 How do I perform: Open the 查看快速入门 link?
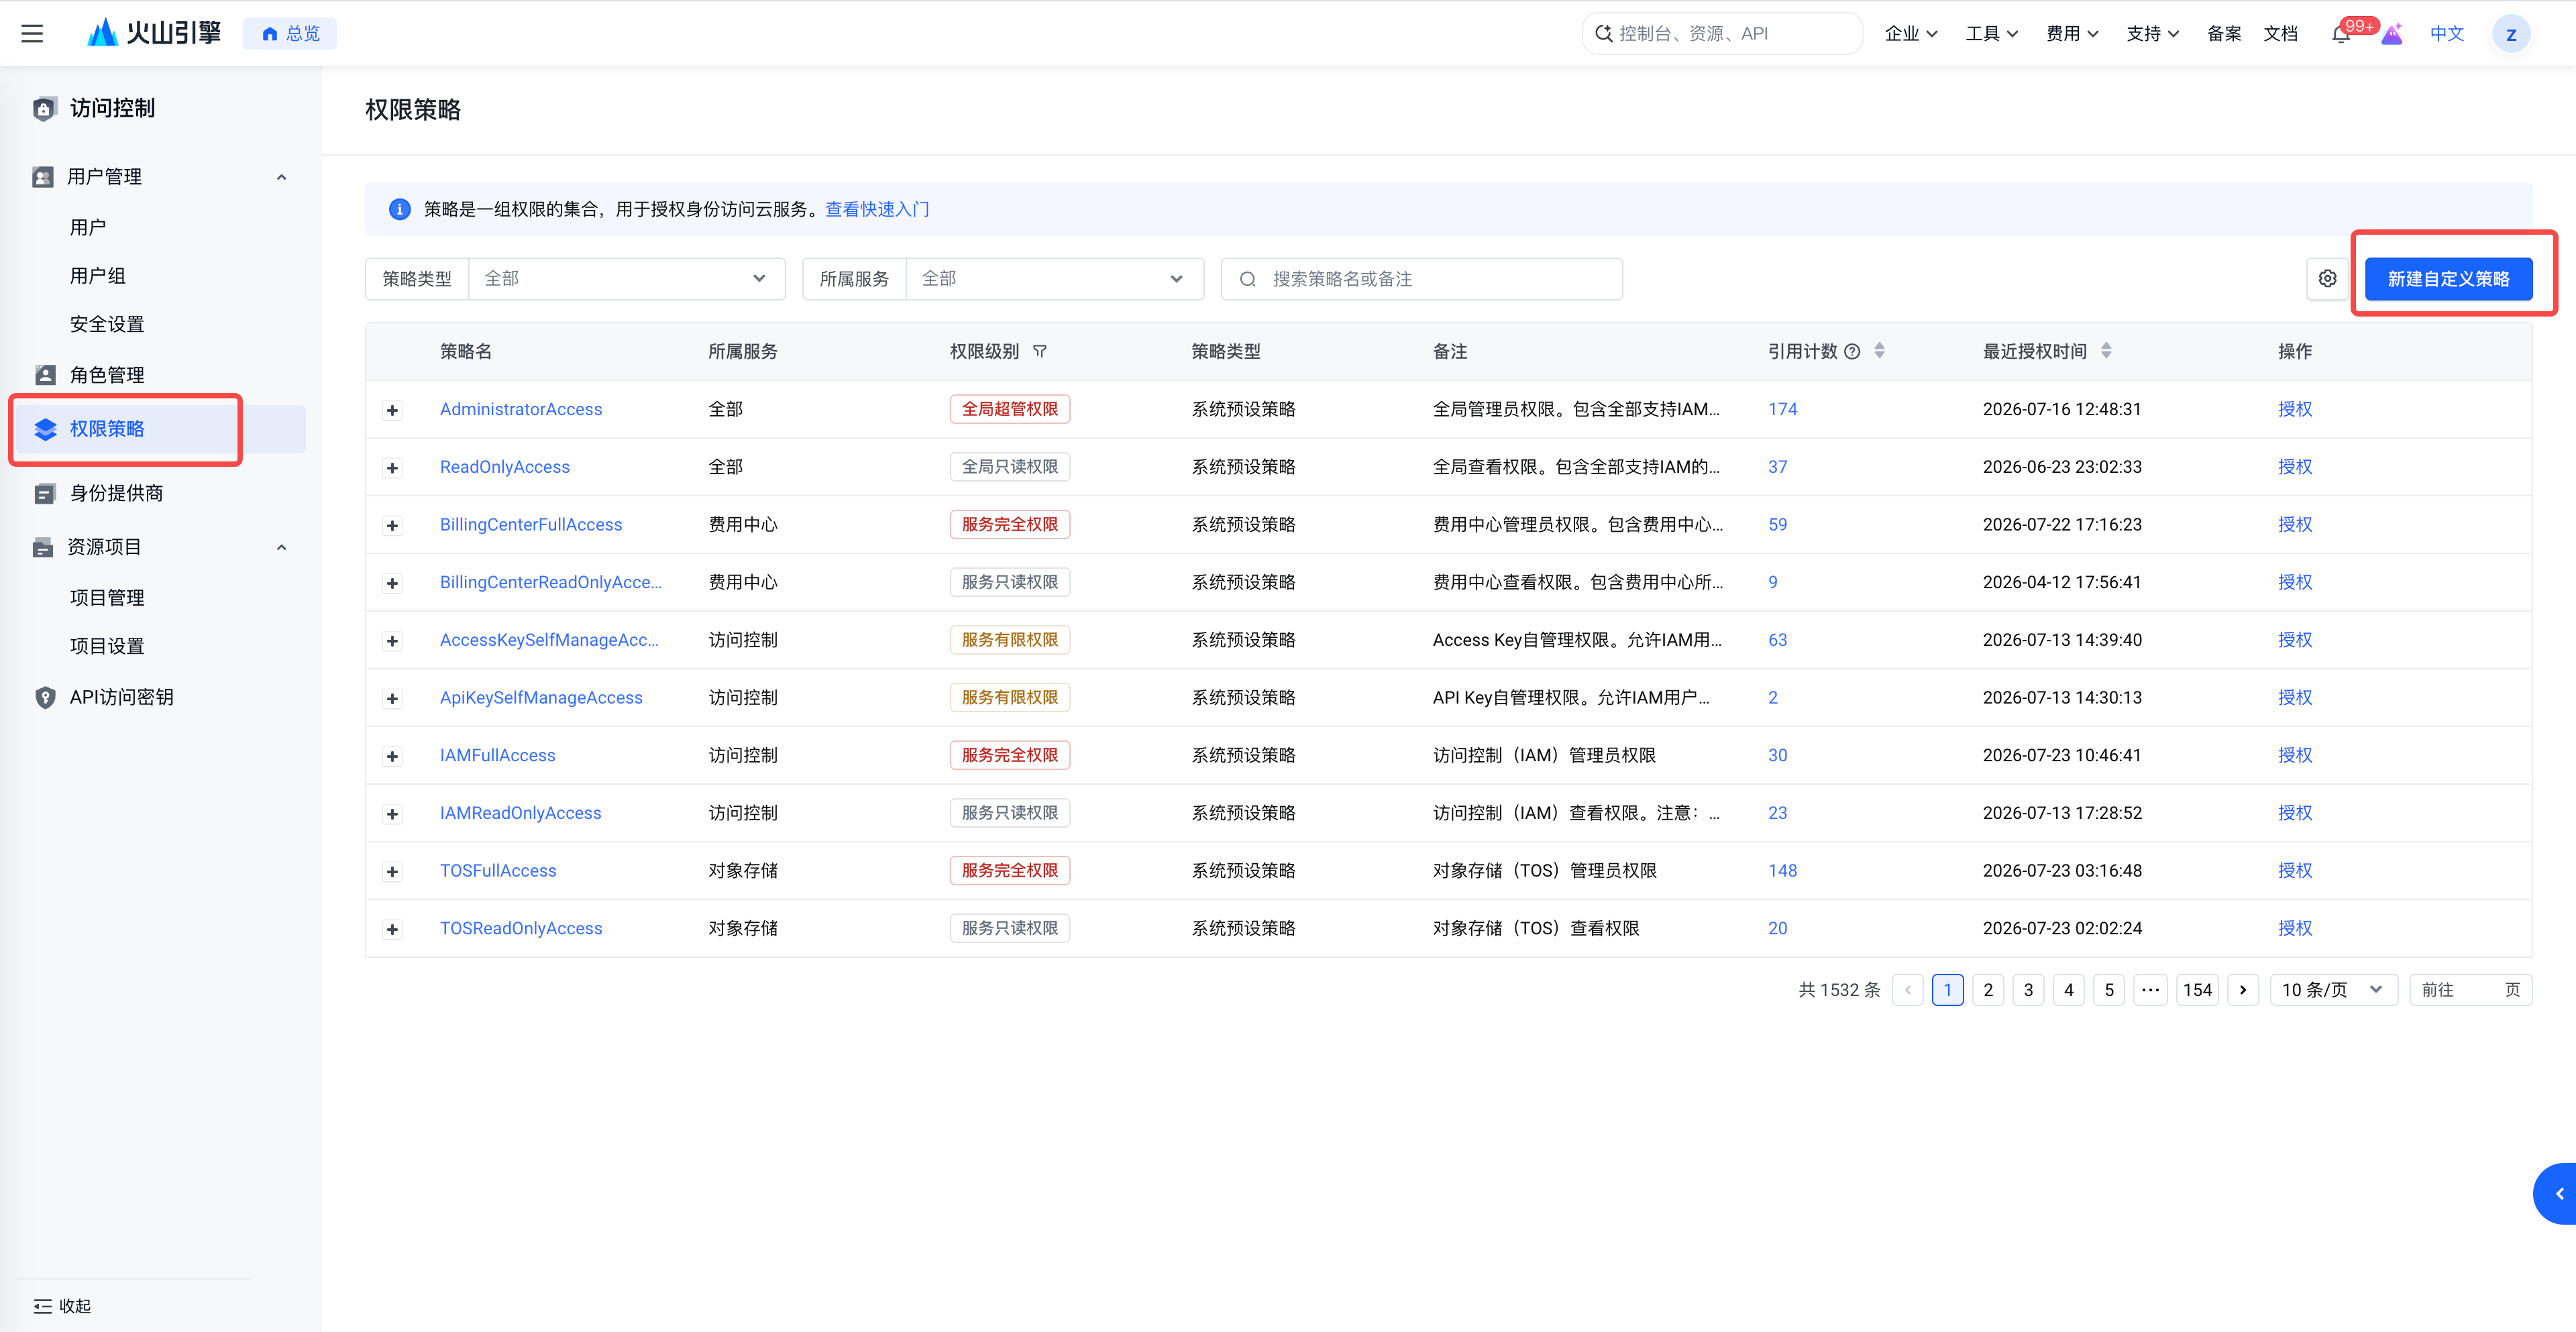click(x=877, y=209)
